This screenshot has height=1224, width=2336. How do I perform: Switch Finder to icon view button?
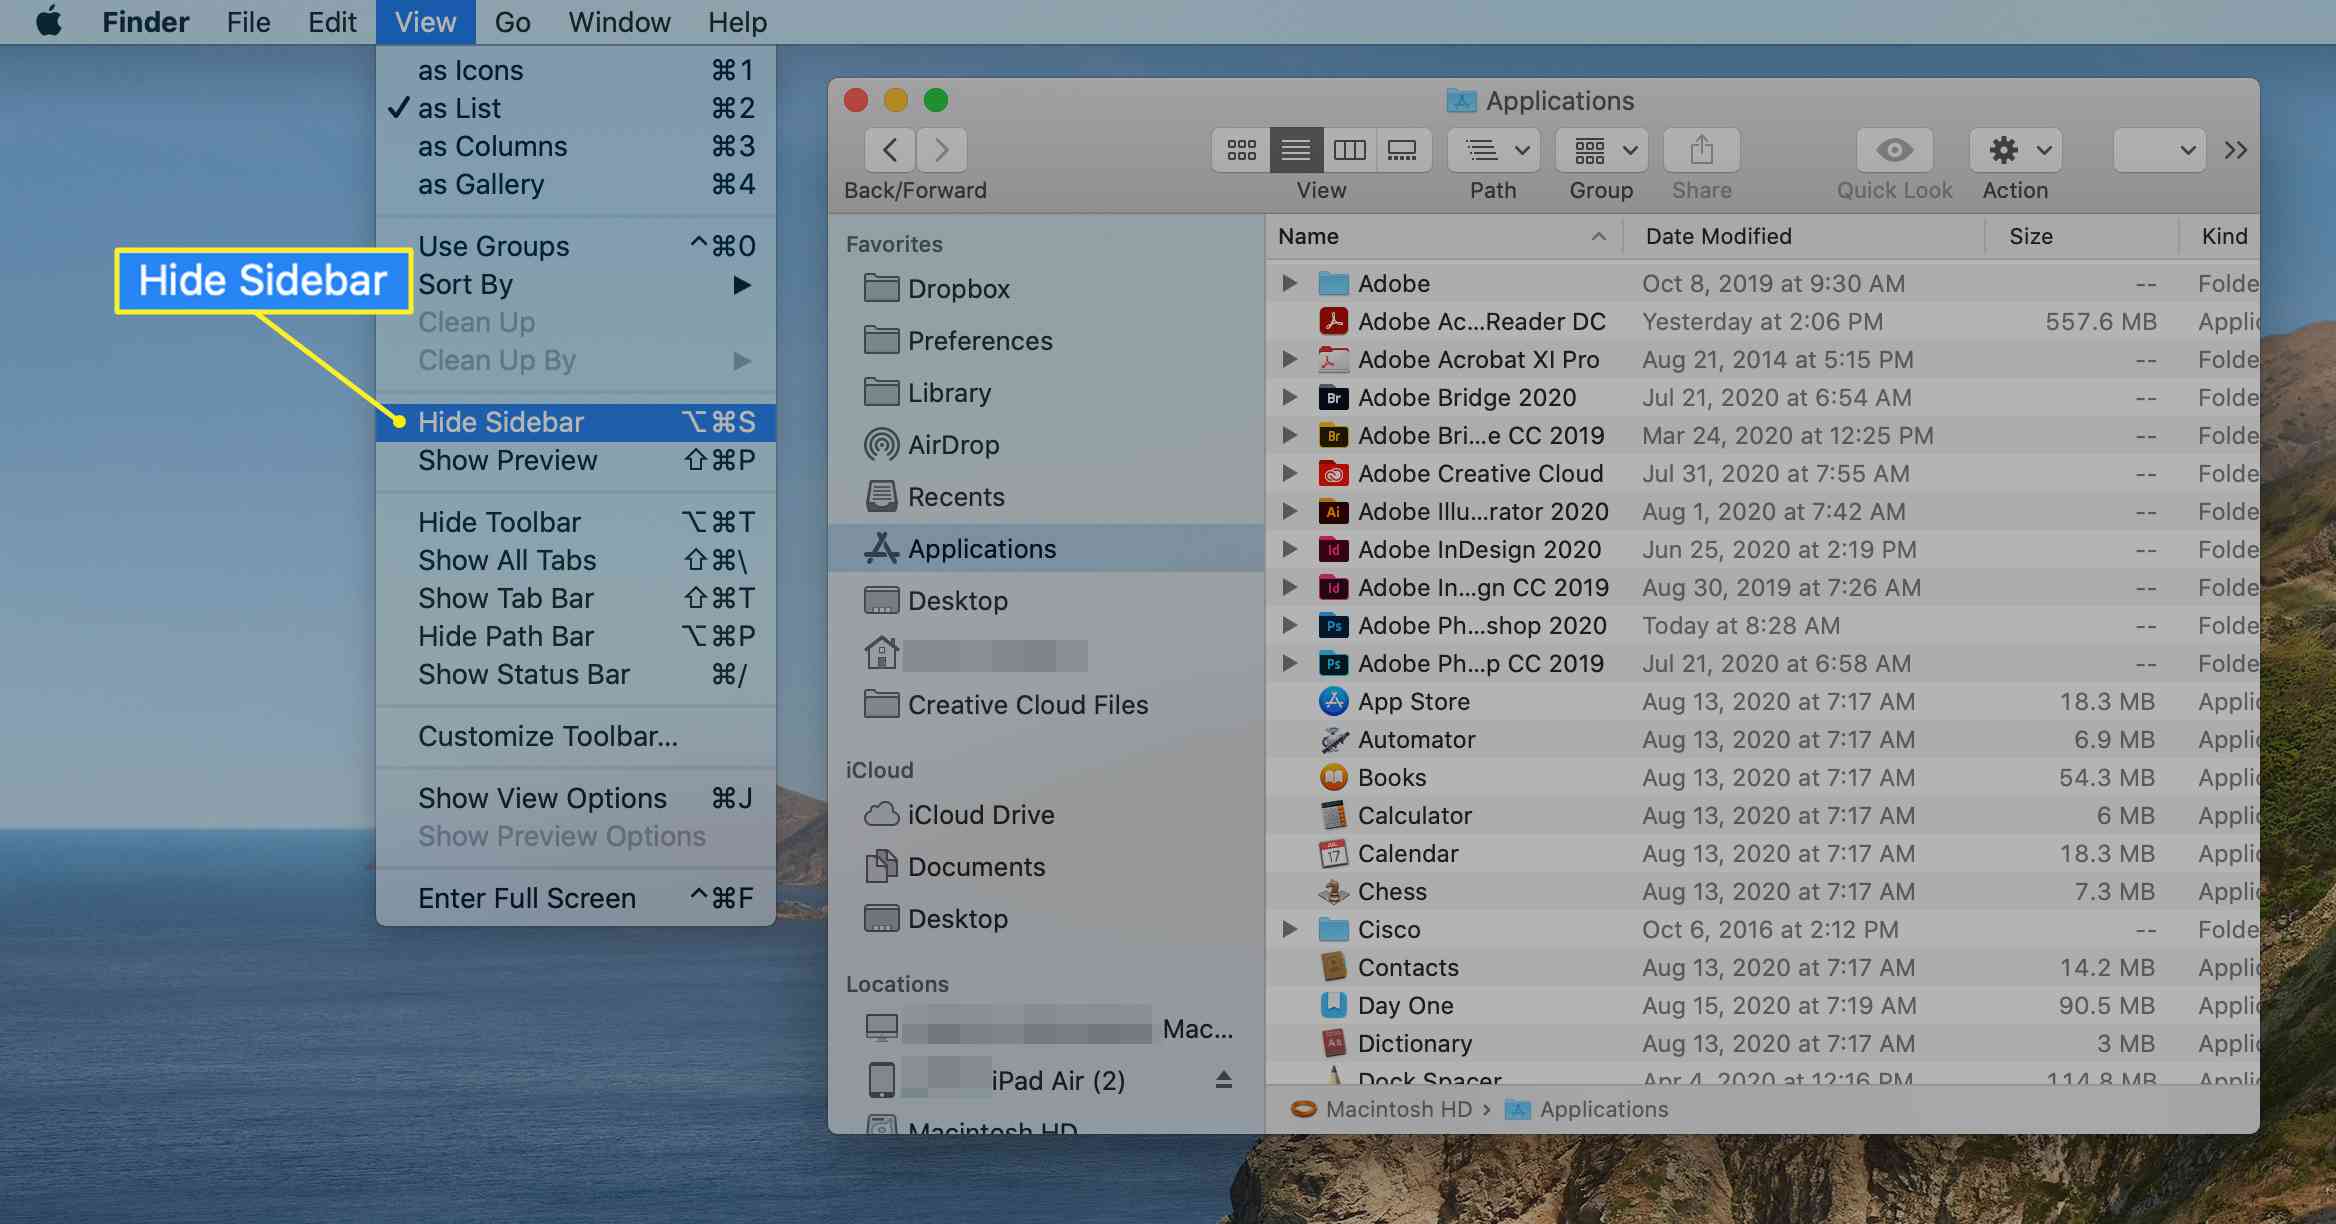(1241, 150)
